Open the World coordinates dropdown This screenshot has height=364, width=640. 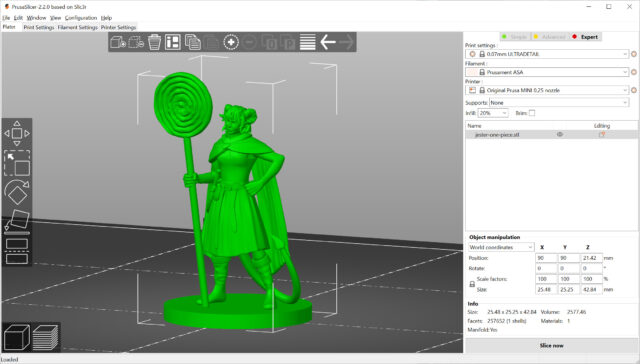point(501,247)
